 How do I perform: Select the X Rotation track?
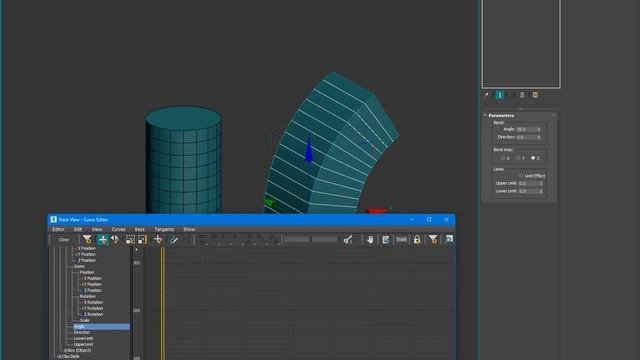point(93,302)
